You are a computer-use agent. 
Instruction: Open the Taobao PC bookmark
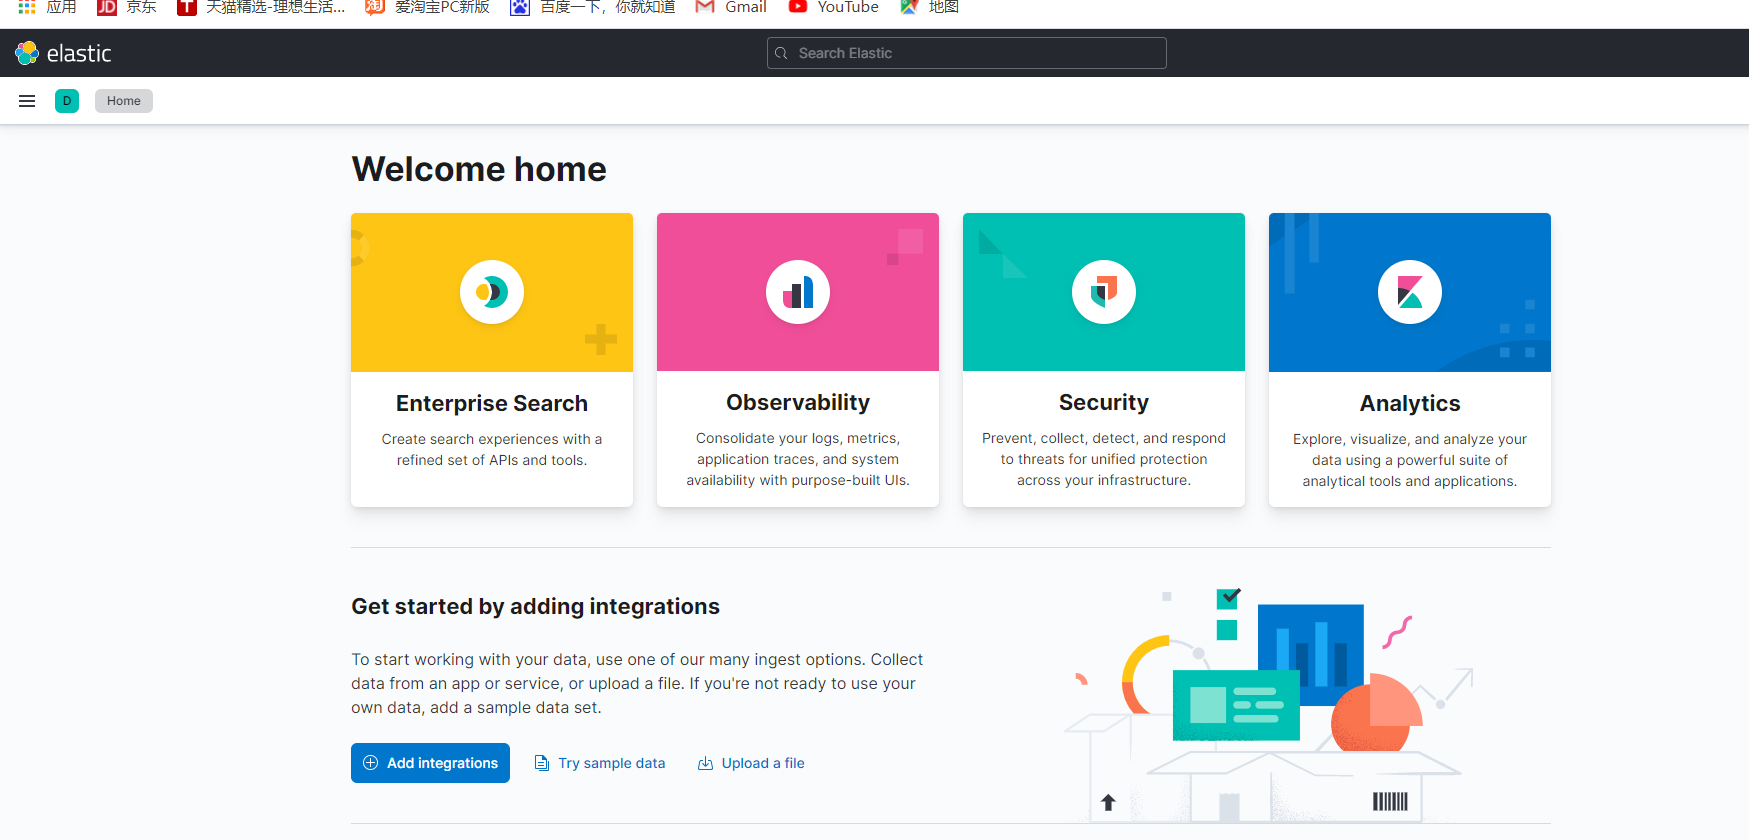pos(428,7)
